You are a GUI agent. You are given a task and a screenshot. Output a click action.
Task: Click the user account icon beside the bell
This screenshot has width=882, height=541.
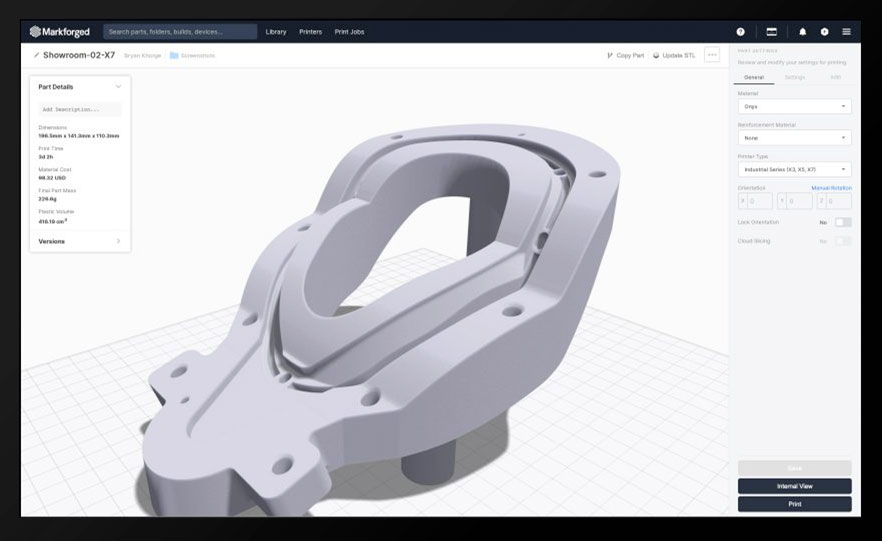pyautogui.click(x=824, y=32)
